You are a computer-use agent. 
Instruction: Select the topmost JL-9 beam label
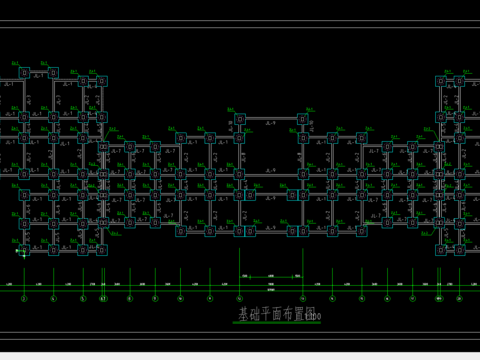270,123
